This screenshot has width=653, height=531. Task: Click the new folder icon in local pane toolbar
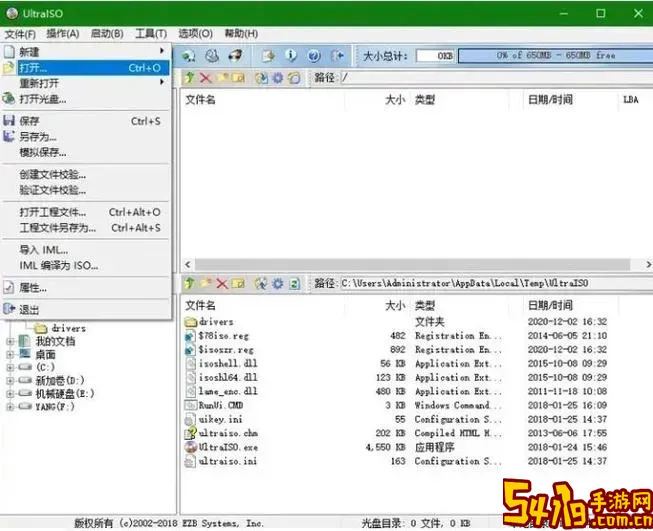pos(206,284)
